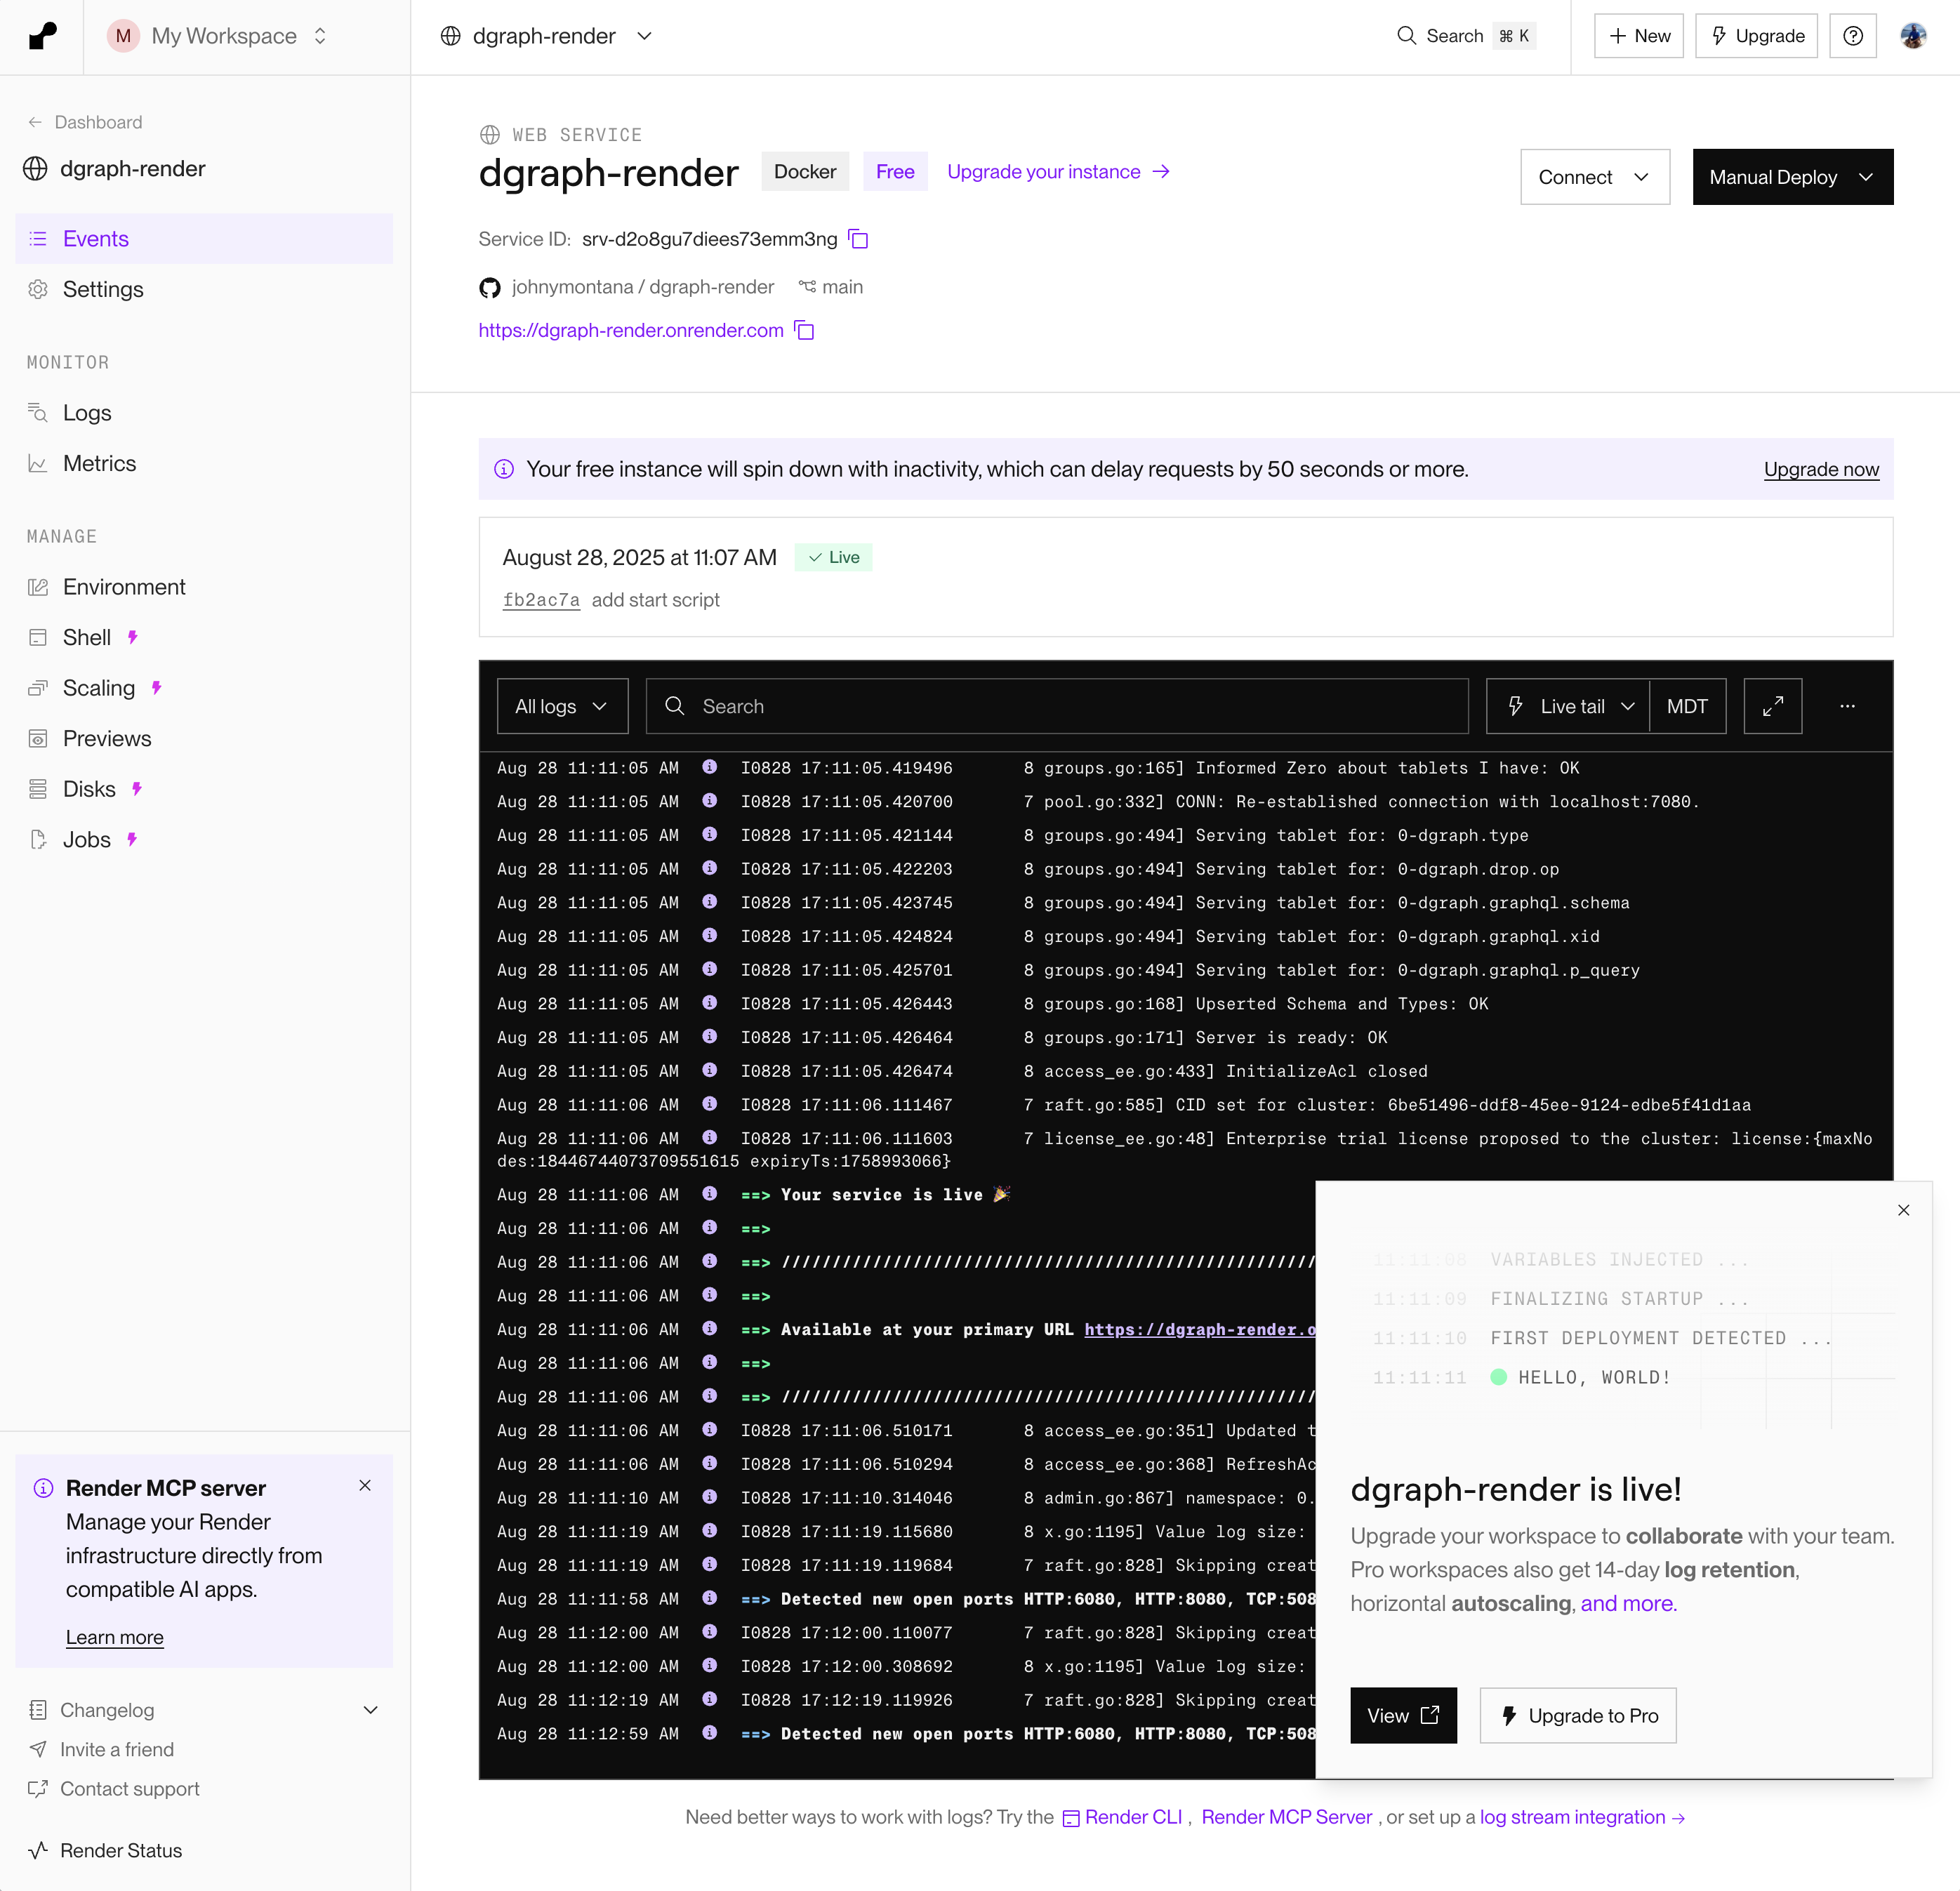Click info icon on Your service is live log

point(709,1193)
